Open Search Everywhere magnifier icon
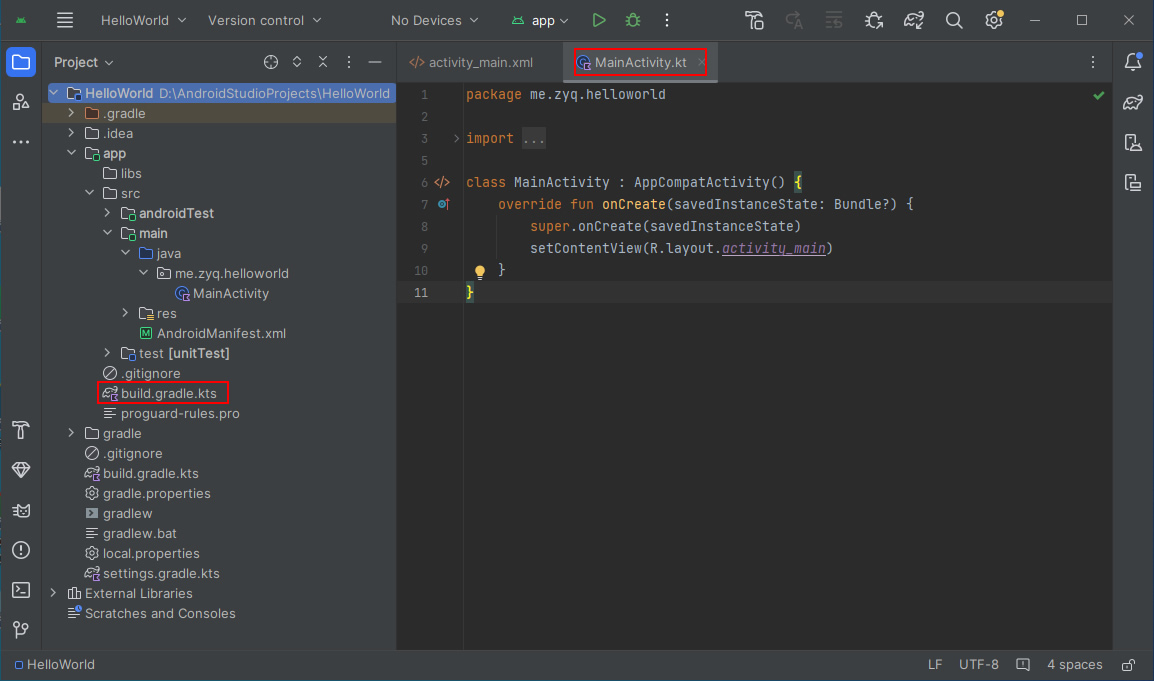1154x681 pixels. click(954, 20)
